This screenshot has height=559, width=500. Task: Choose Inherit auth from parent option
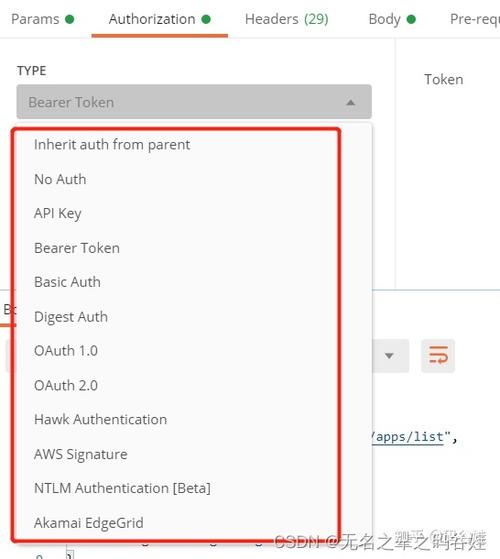(112, 145)
